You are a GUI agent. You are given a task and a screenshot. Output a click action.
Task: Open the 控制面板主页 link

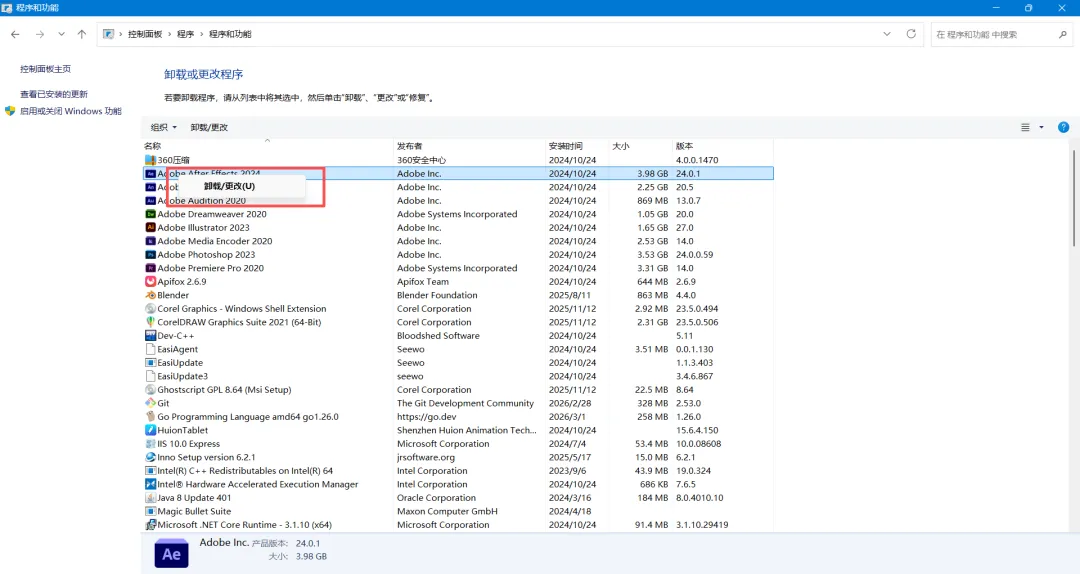[x=45, y=69]
